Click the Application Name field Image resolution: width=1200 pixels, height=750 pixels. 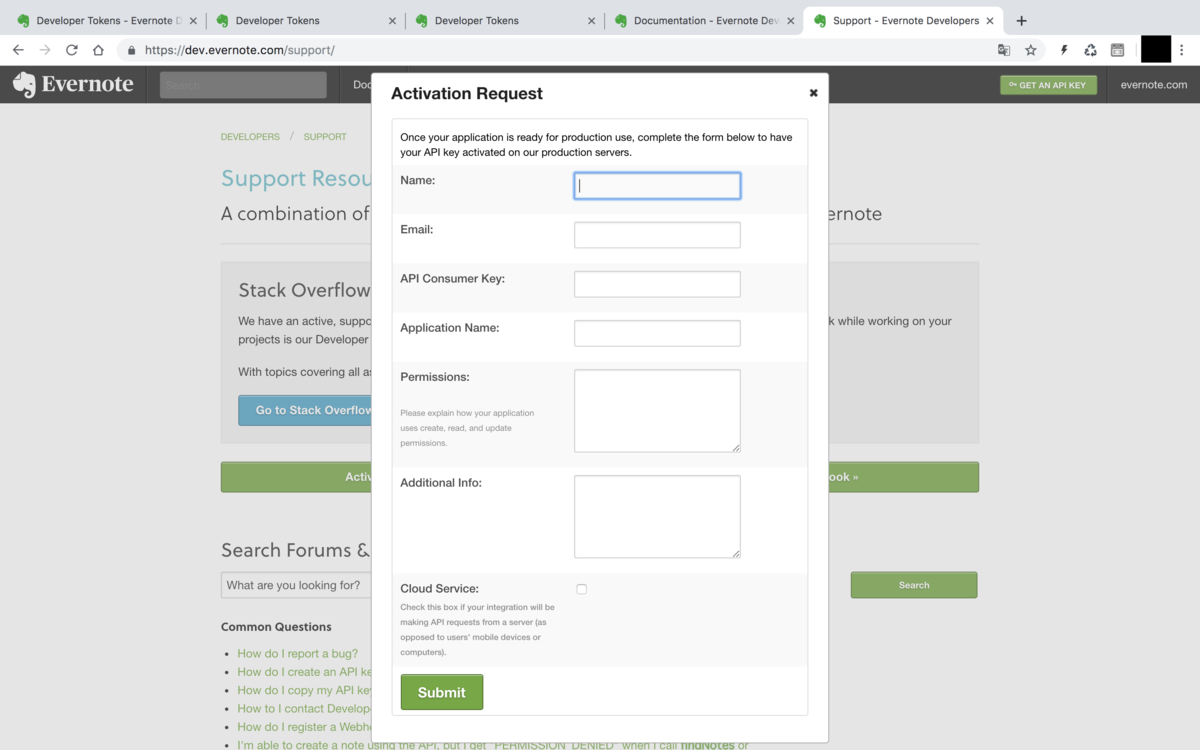coord(657,333)
